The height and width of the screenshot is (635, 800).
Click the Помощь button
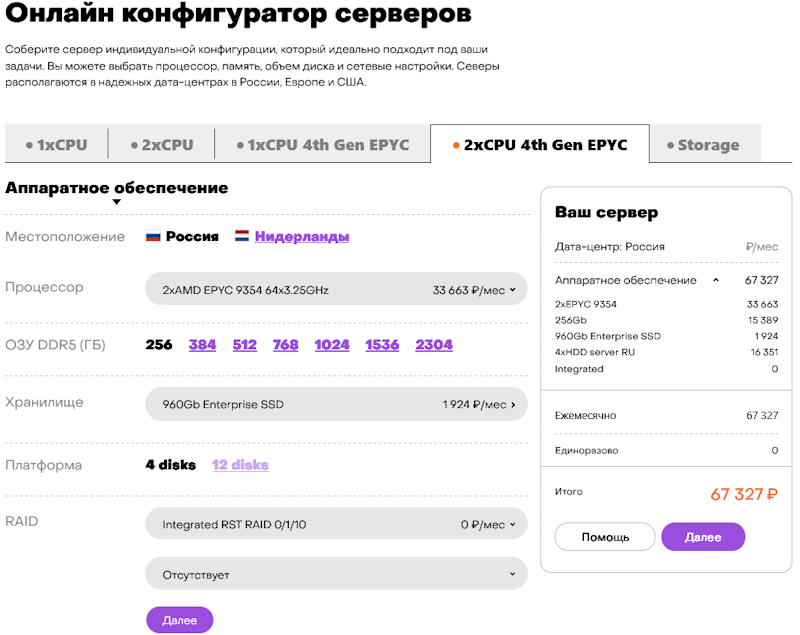(x=605, y=537)
